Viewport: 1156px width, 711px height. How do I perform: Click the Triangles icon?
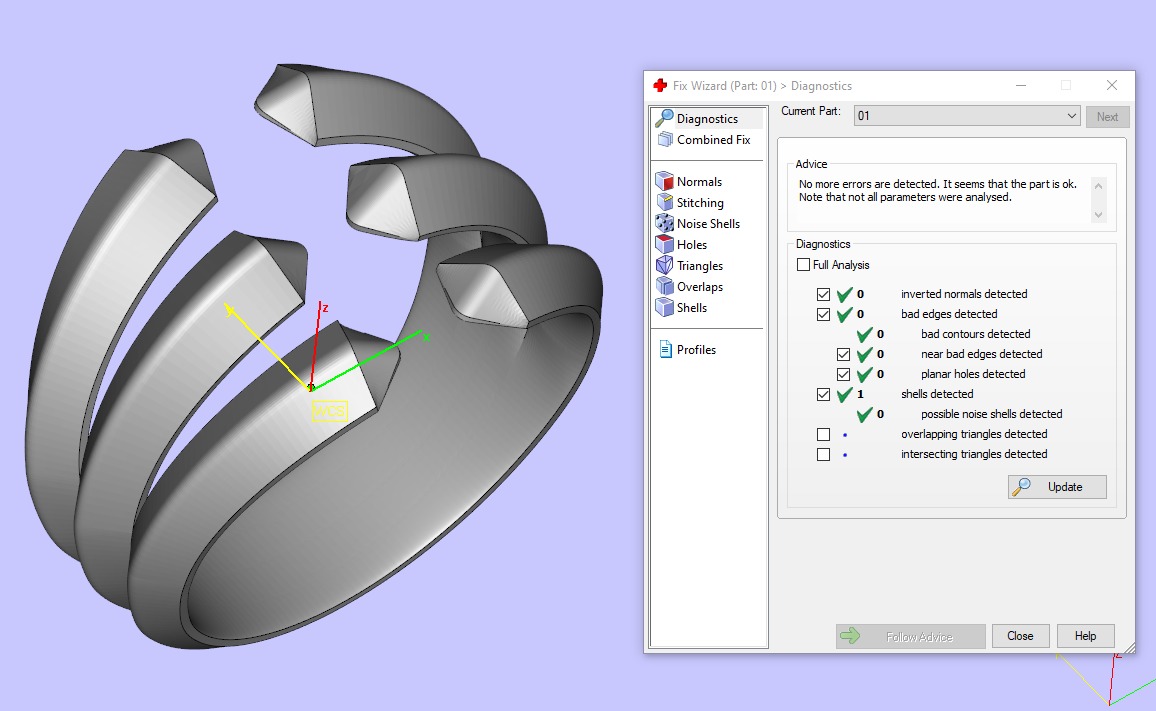pos(664,266)
